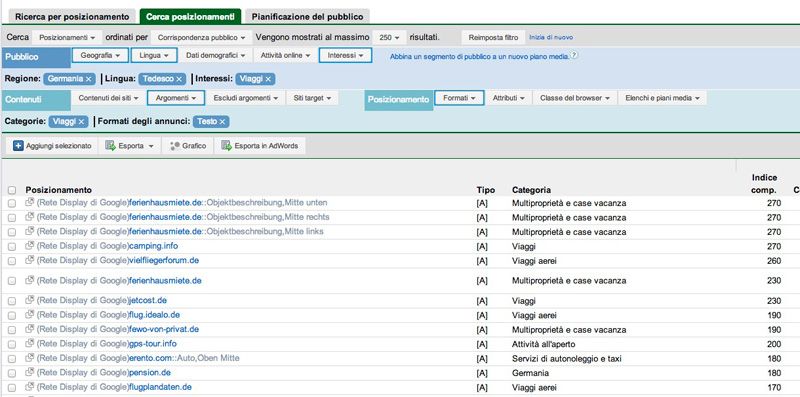800x397 pixels.
Task: Open external link icon for gps-tour.info
Action: (x=30, y=343)
